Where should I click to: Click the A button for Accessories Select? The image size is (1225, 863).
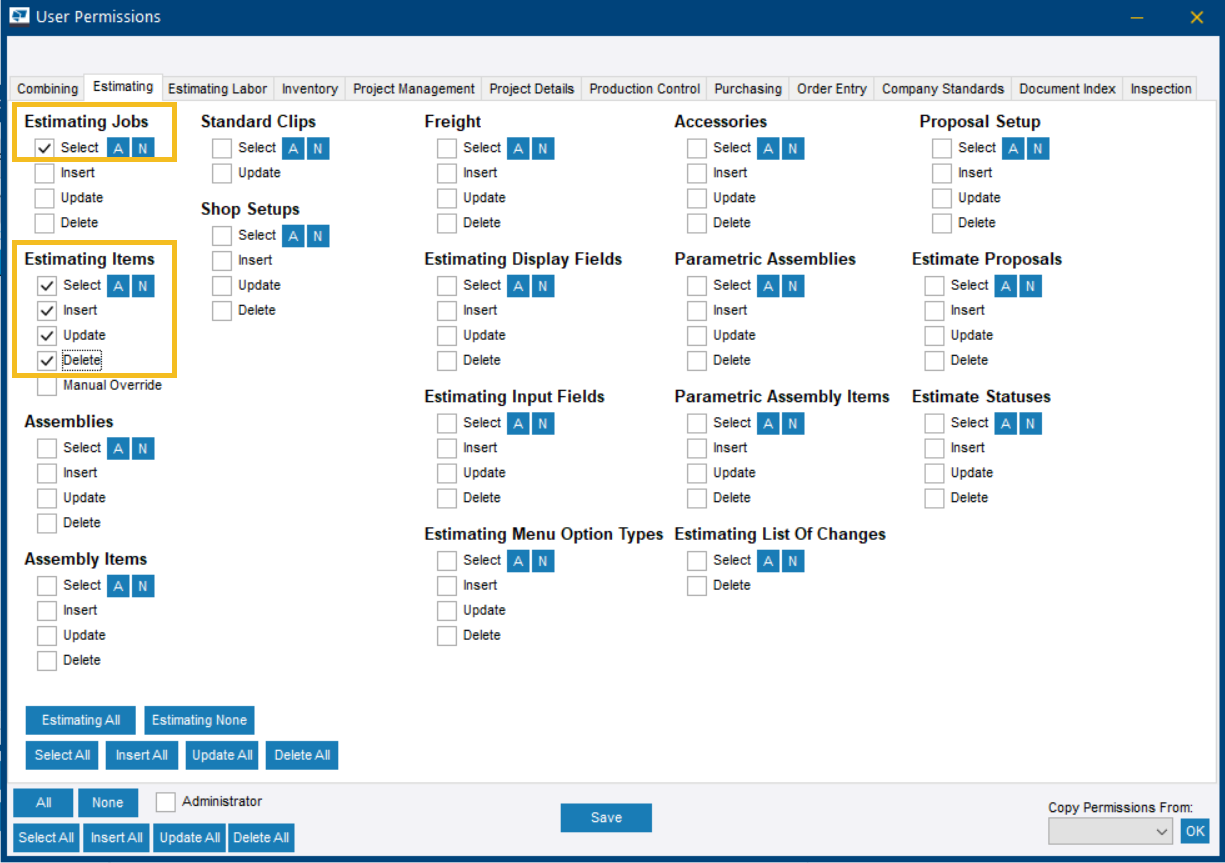pos(768,148)
